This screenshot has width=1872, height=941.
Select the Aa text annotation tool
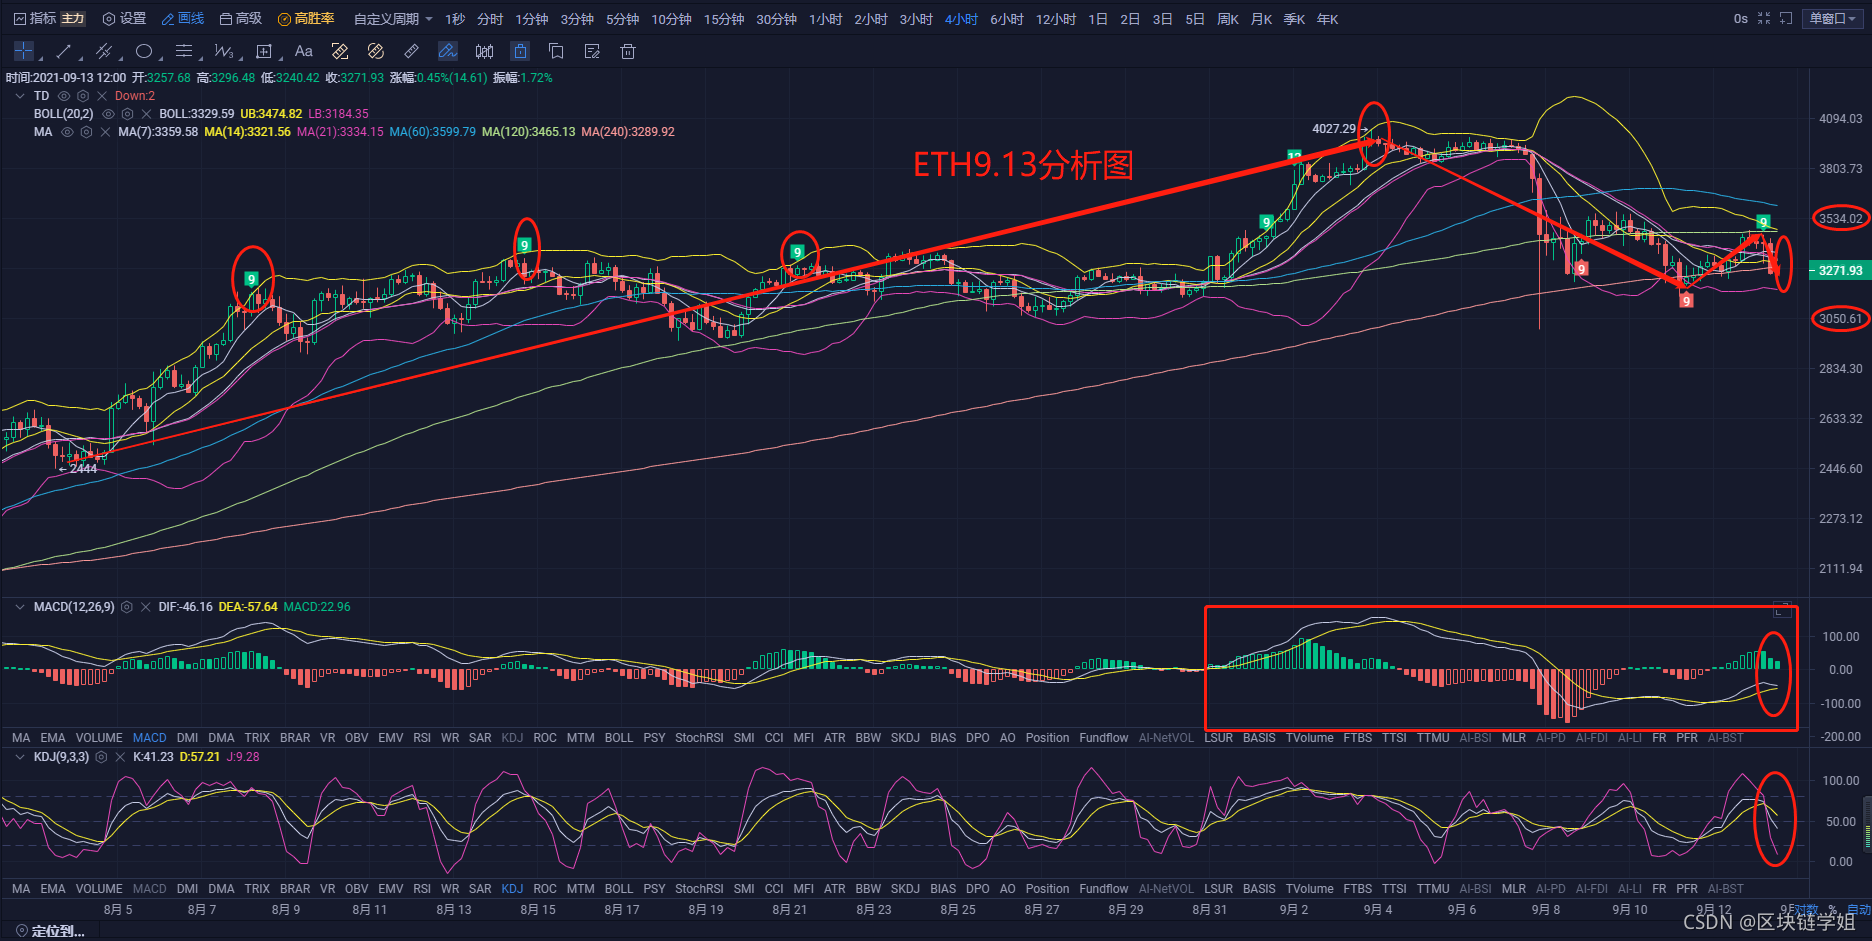tap(304, 51)
